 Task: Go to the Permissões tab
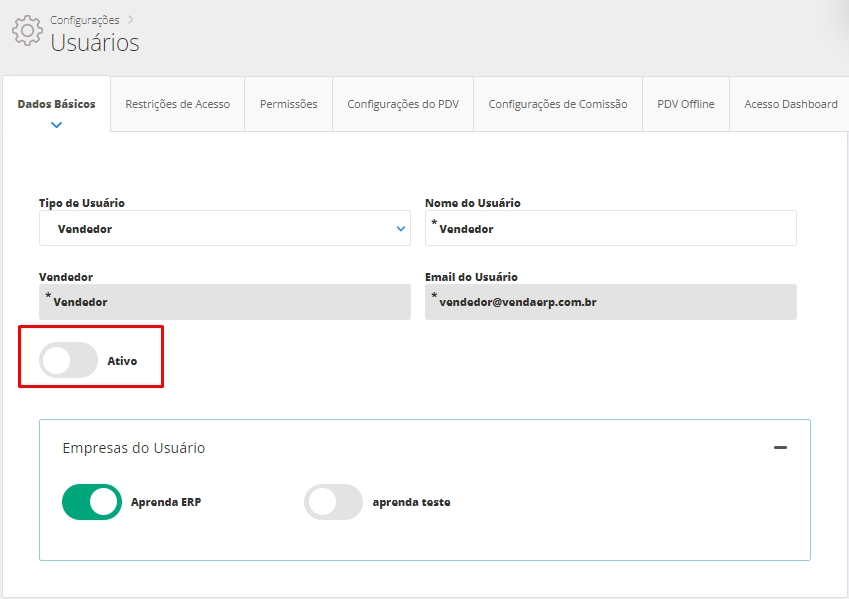[288, 104]
